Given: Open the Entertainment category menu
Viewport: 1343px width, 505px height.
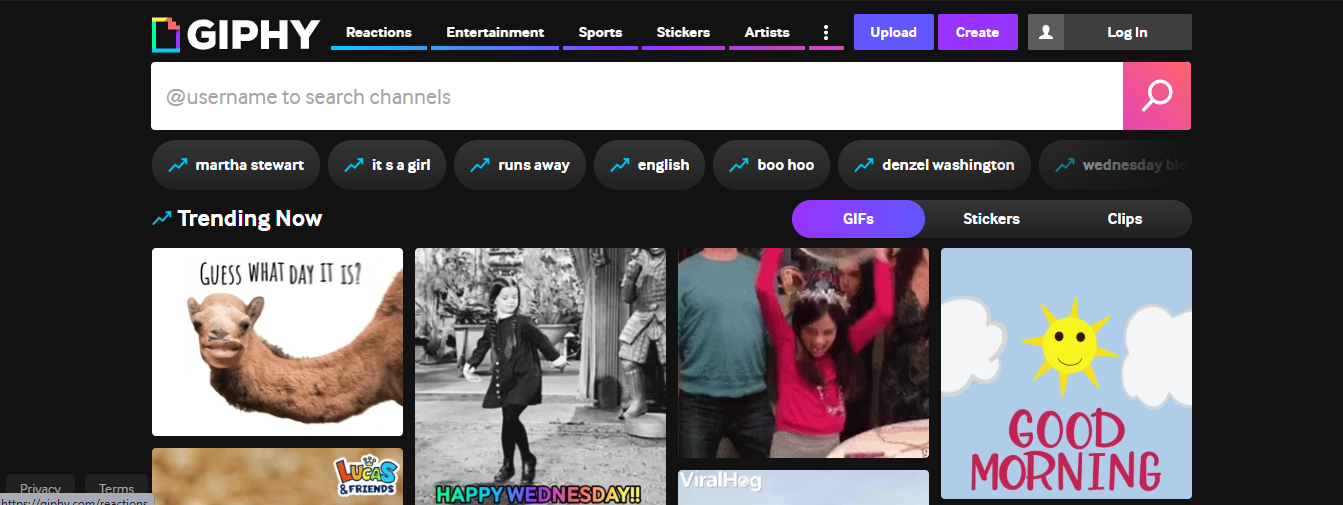Looking at the screenshot, I should pos(495,32).
